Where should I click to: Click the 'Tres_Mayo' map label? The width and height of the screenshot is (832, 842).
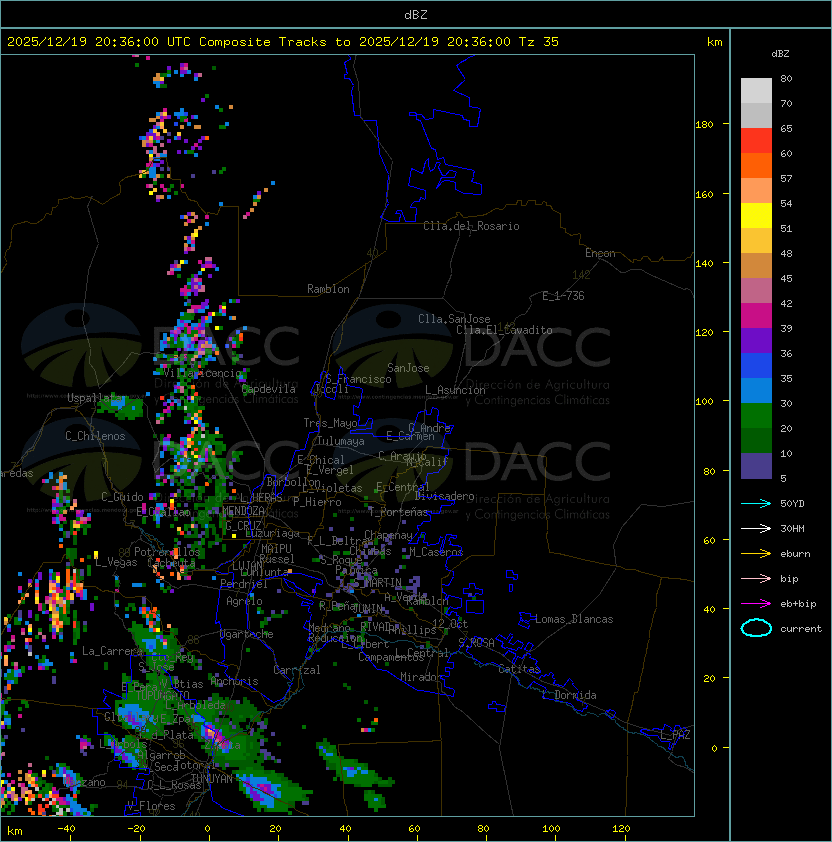[330, 423]
